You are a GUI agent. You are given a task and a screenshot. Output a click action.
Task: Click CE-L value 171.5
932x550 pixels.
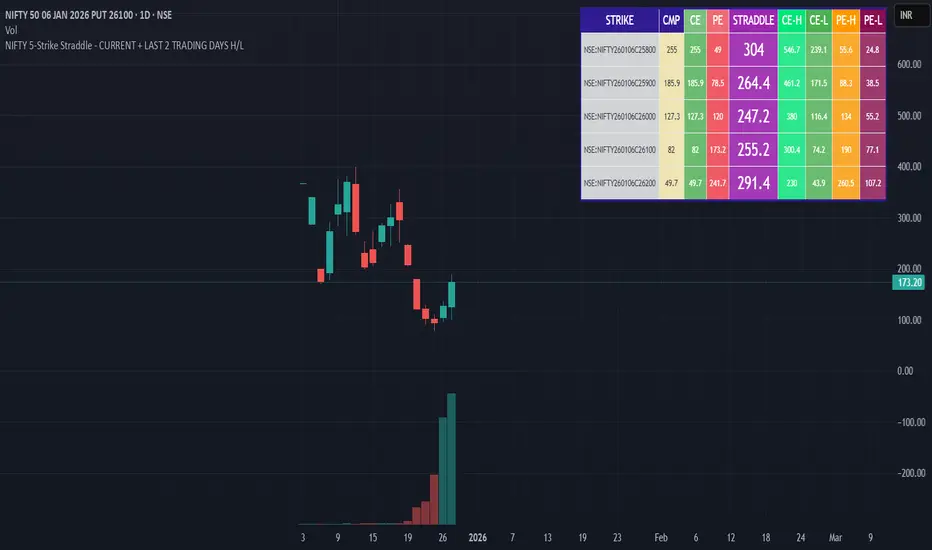coord(818,83)
